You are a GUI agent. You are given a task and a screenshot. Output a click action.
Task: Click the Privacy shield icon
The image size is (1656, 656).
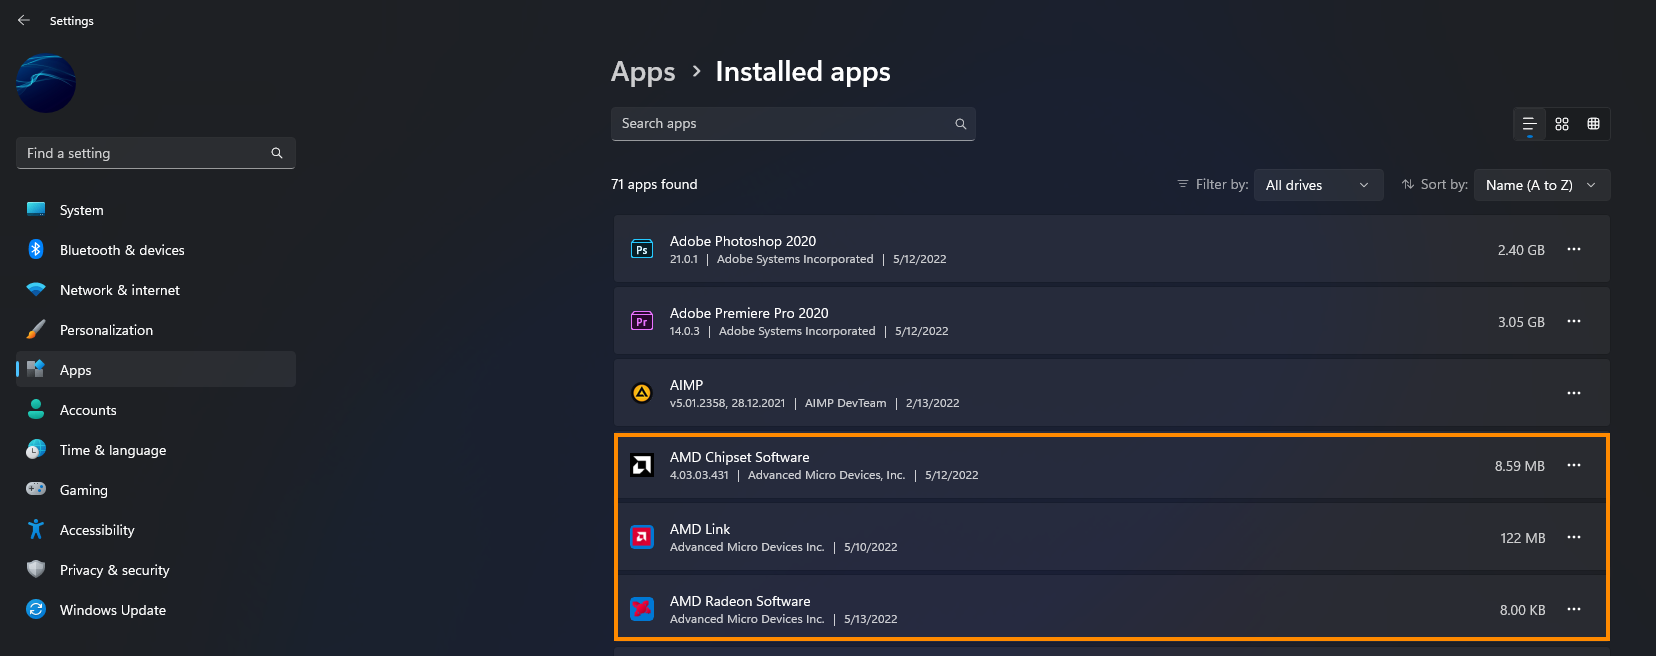click(x=36, y=569)
